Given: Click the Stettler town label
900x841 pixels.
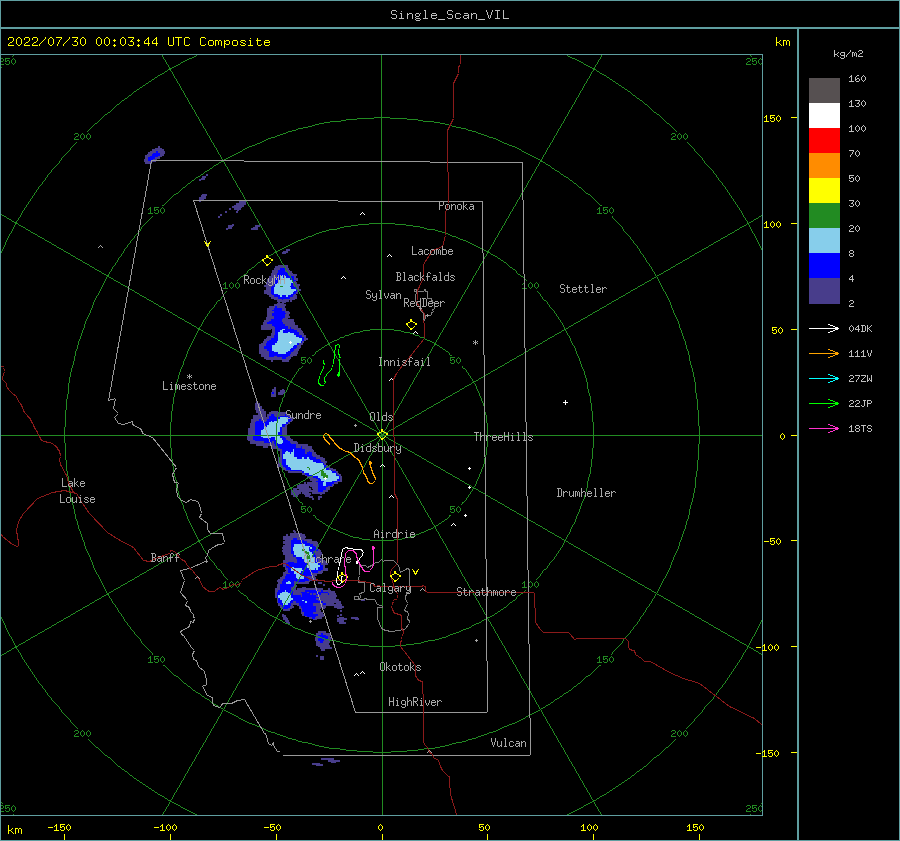Looking at the screenshot, I should pos(583,289).
